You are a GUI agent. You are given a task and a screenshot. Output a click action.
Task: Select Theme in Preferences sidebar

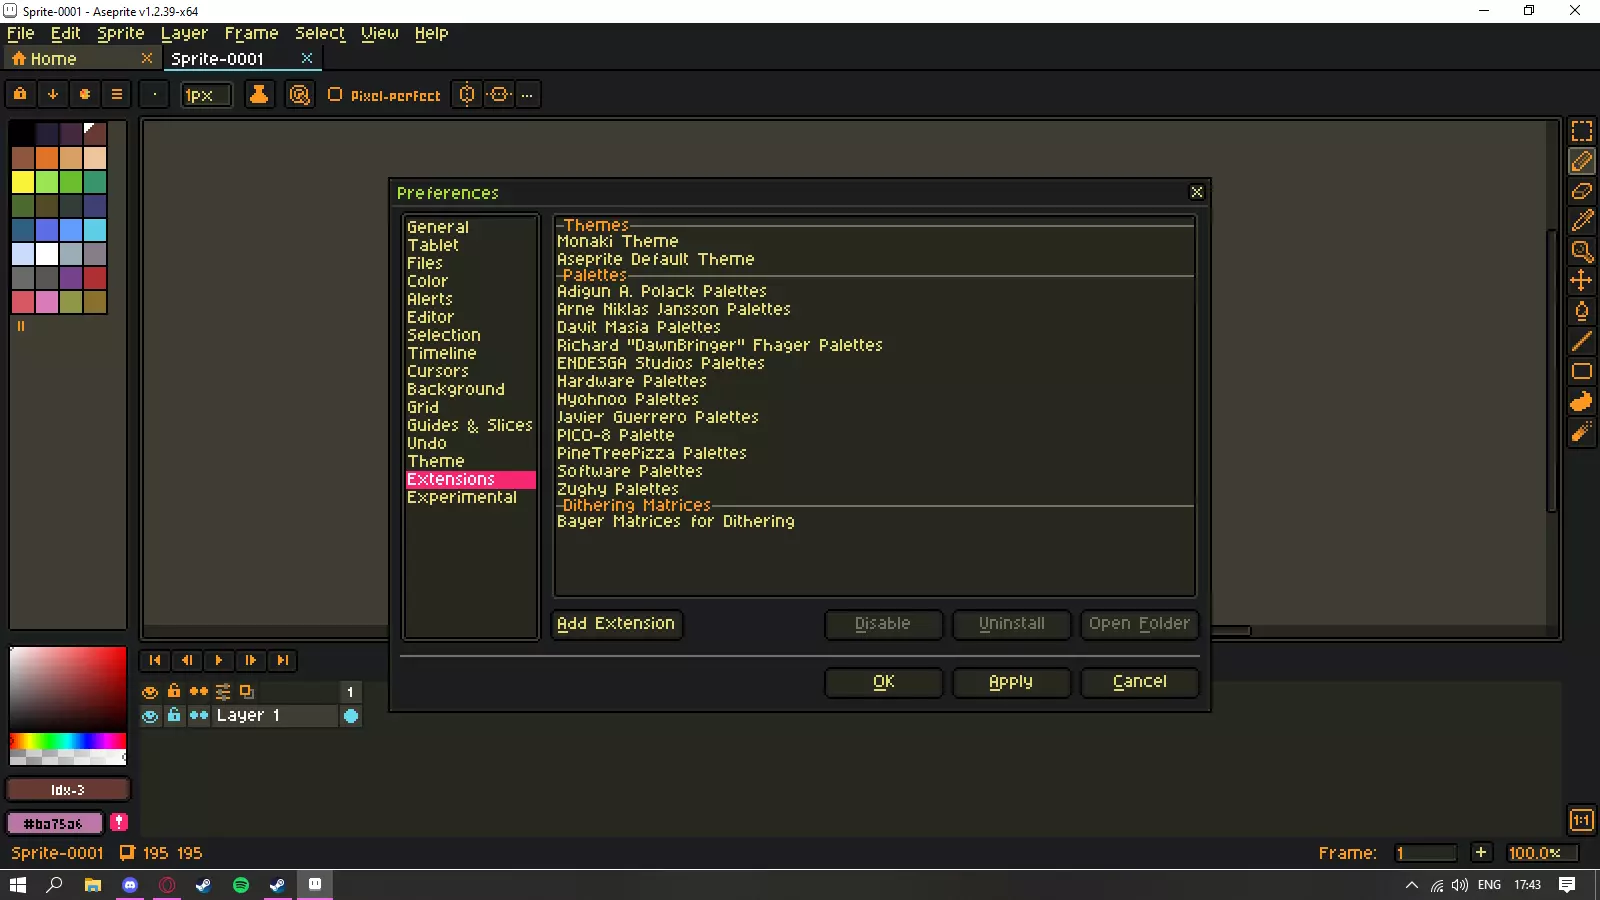coord(435,461)
